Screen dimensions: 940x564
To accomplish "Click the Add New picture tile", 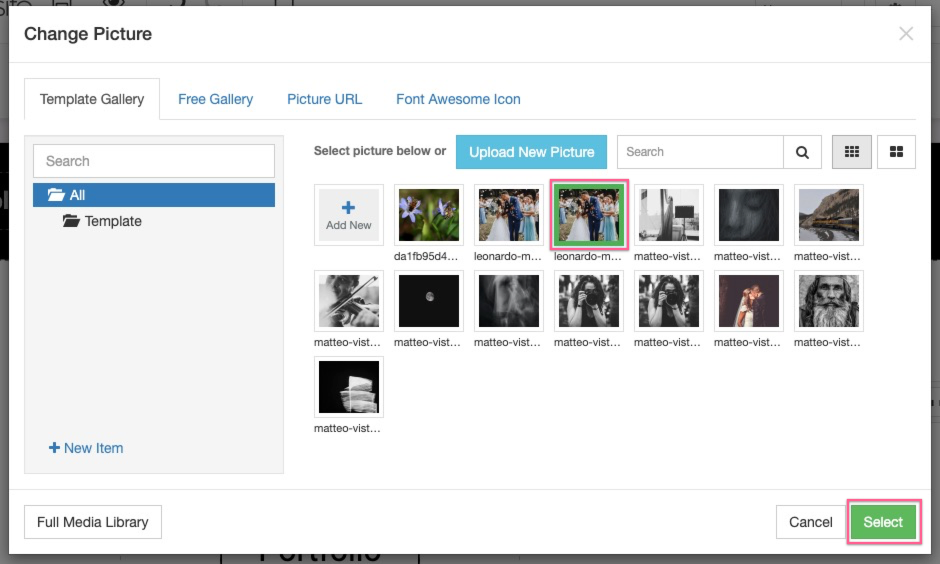I will pyautogui.click(x=349, y=215).
